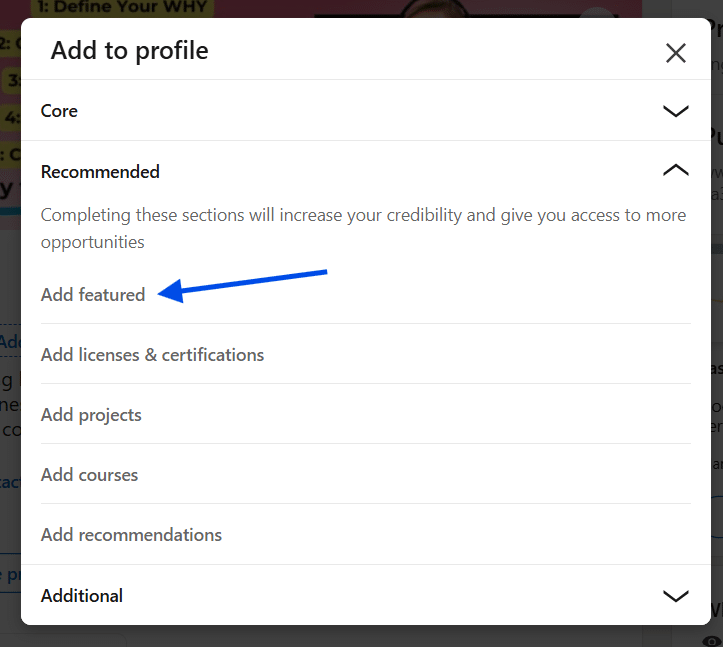
Task: Select Add projects
Action: point(91,415)
